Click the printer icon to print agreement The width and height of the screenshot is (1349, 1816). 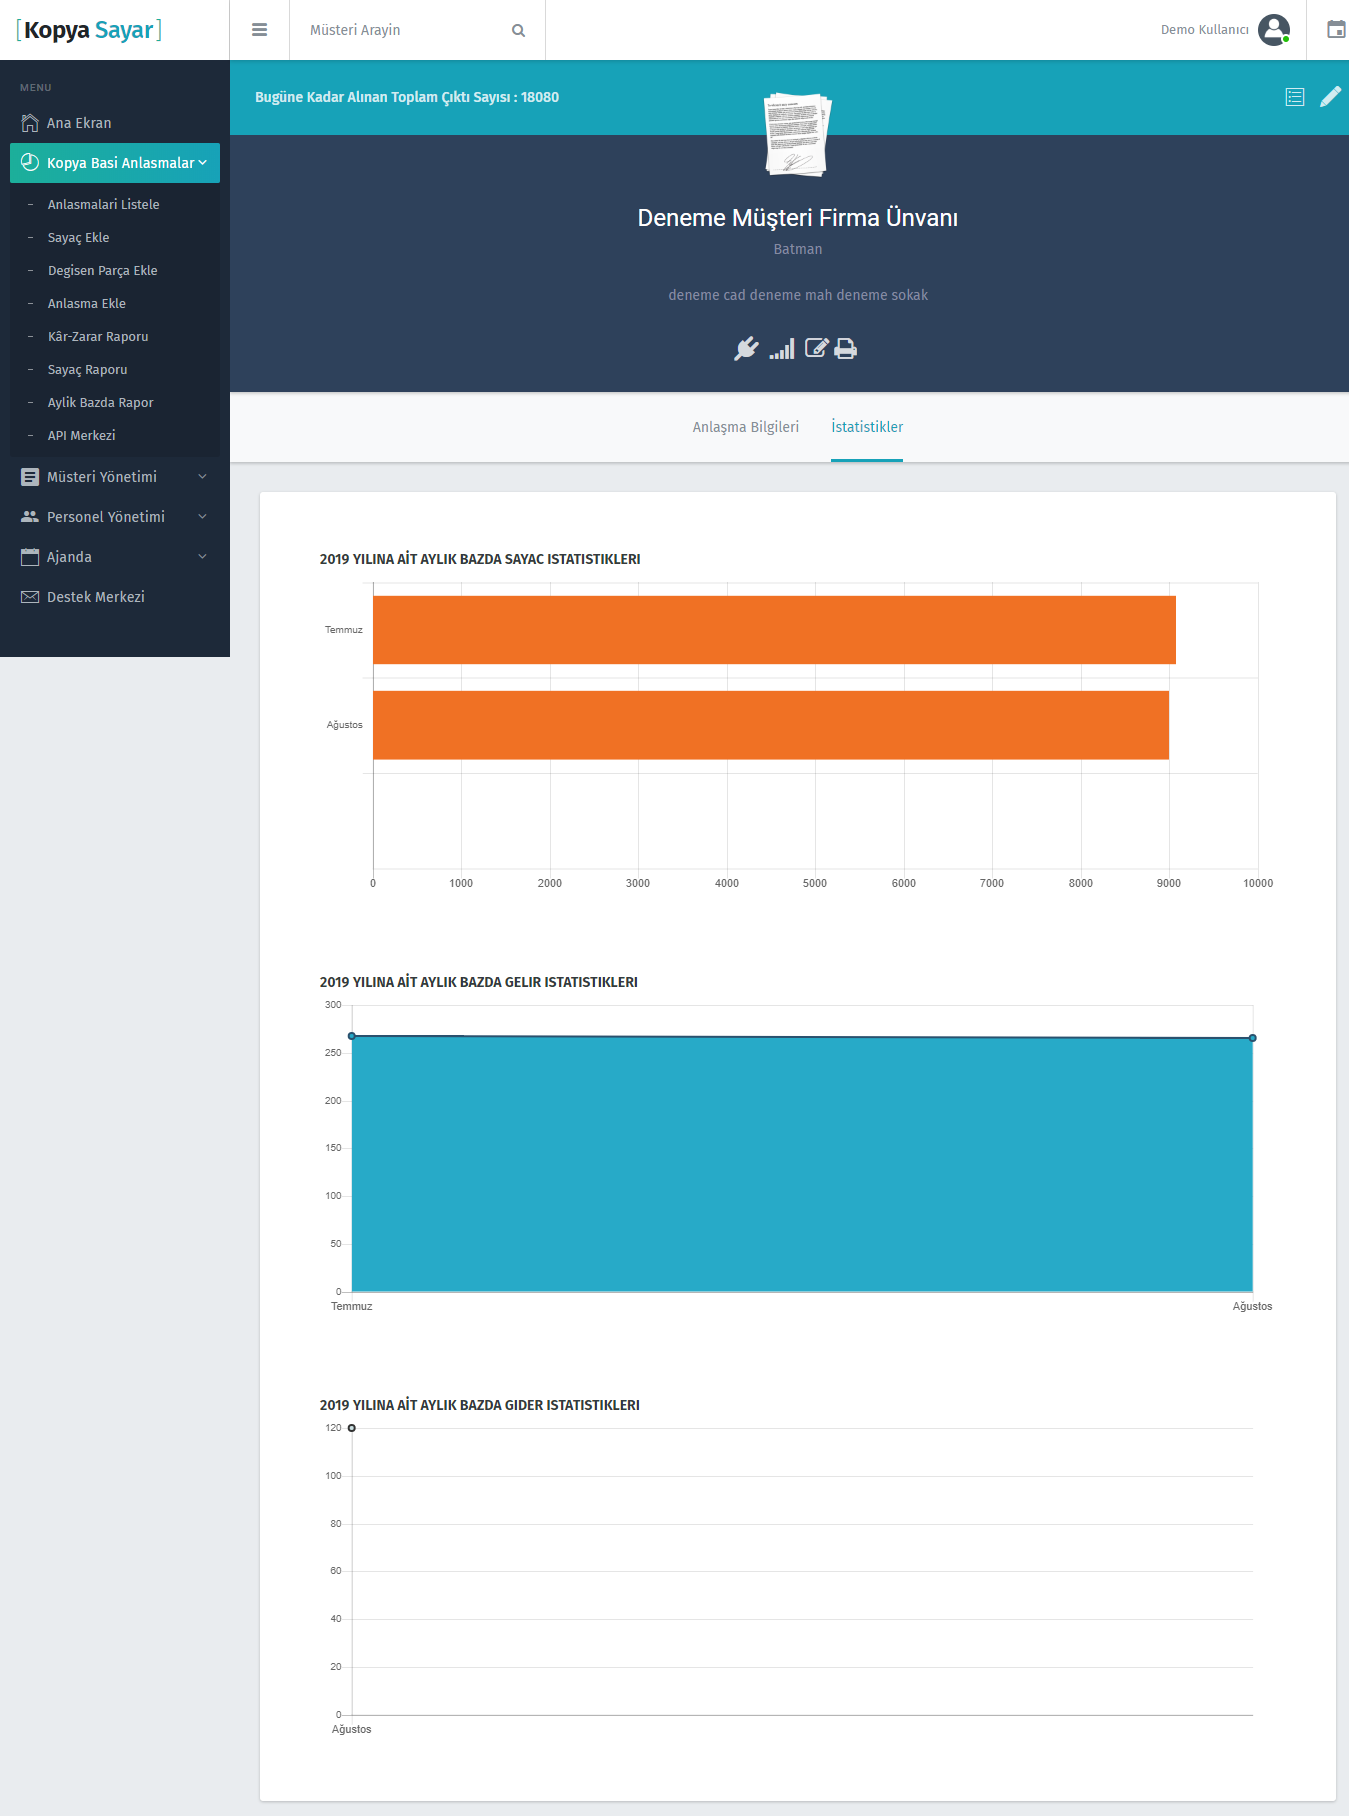click(x=846, y=349)
